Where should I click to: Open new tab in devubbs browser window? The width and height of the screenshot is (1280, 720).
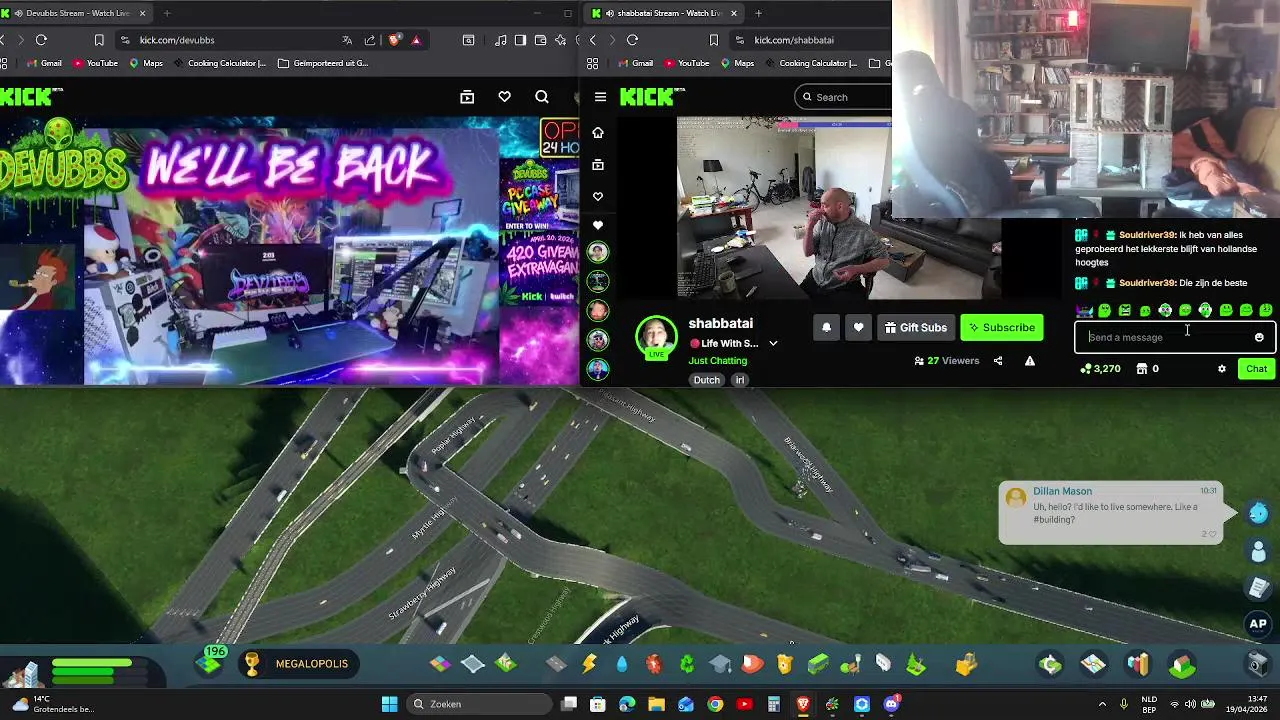pyautogui.click(x=166, y=13)
